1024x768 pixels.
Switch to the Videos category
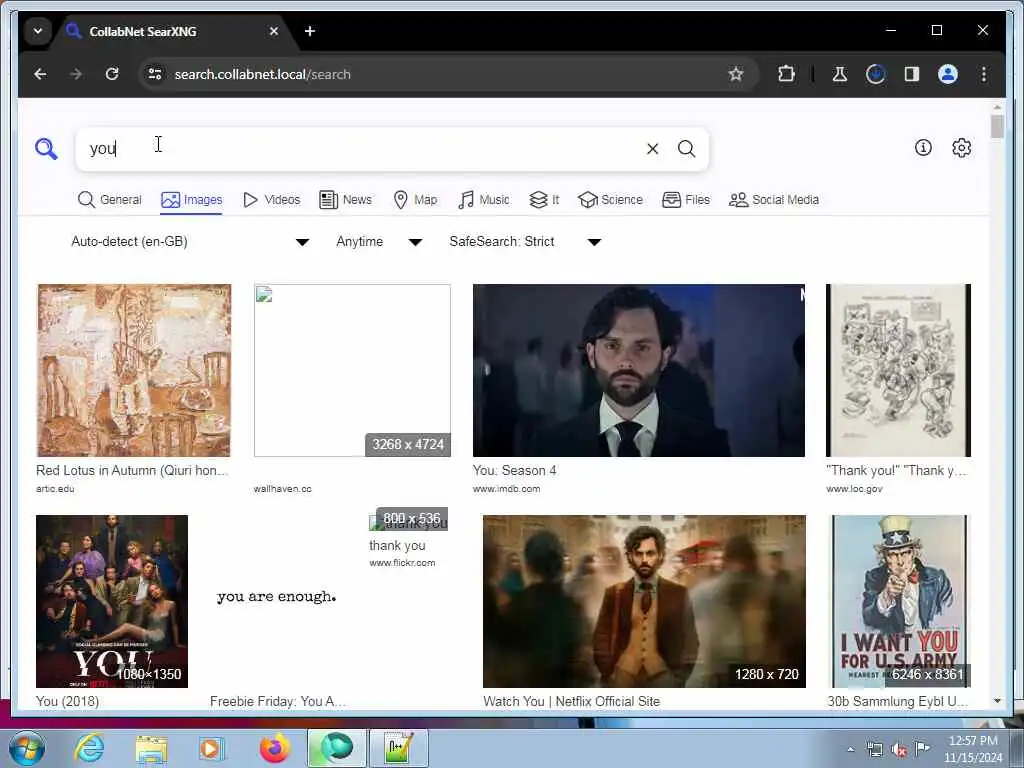[x=271, y=200]
